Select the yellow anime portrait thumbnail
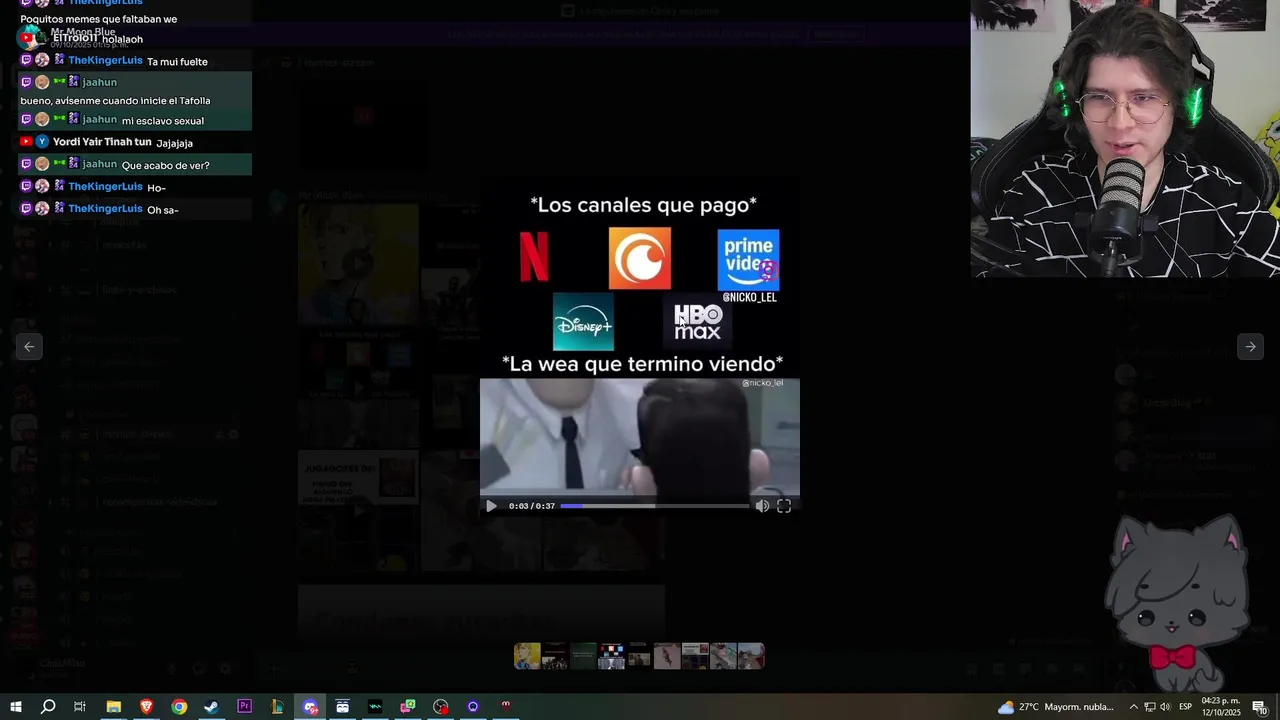 click(527, 656)
